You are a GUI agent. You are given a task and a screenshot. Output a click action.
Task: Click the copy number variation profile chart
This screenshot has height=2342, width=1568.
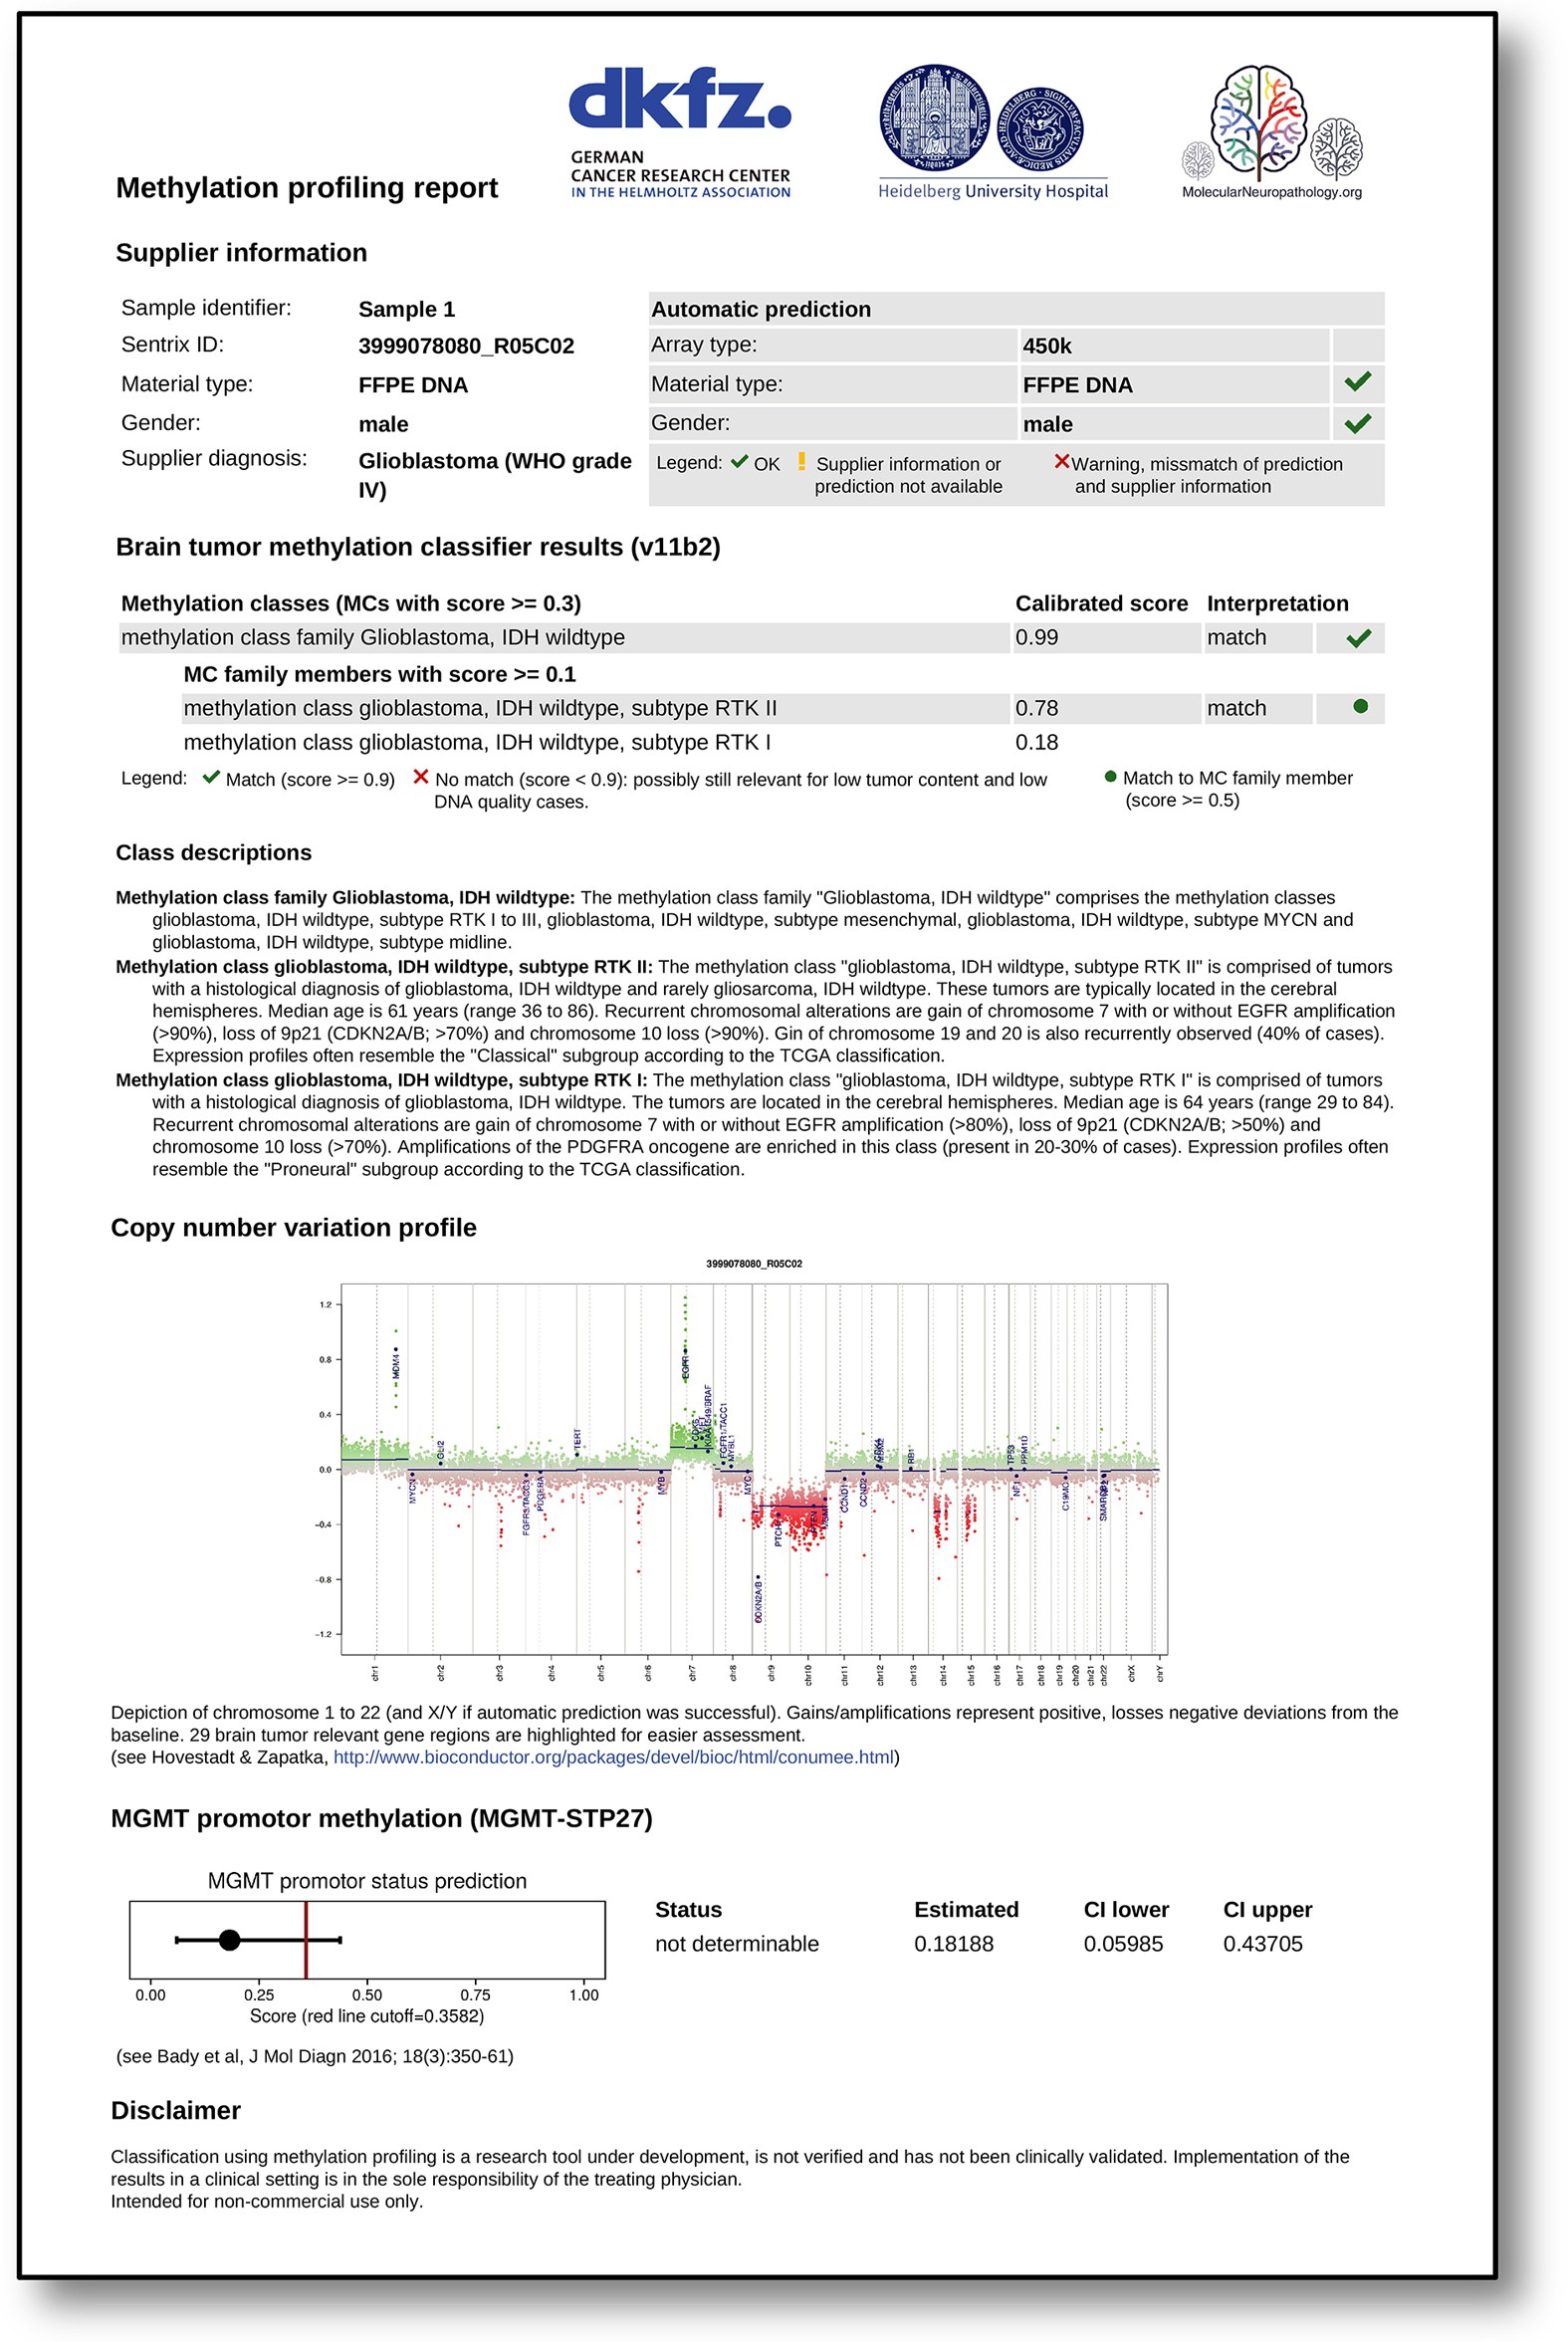(740, 1470)
